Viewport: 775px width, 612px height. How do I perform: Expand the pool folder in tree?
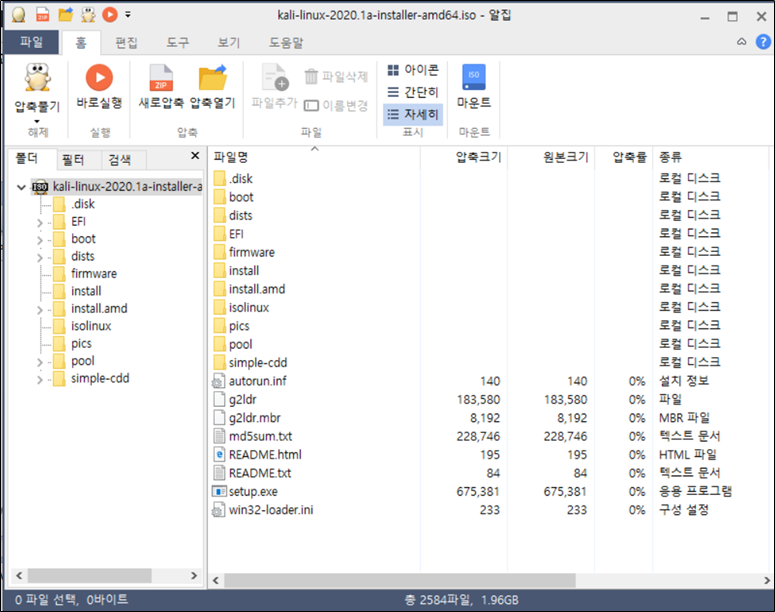(40, 362)
